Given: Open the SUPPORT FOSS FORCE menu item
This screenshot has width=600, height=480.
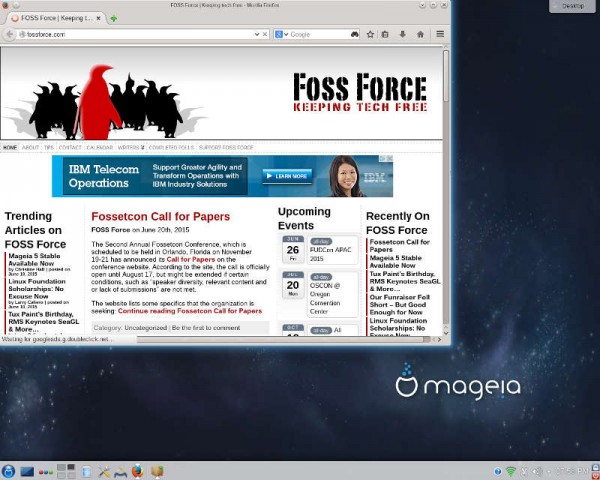Looking at the screenshot, I should click(226, 147).
